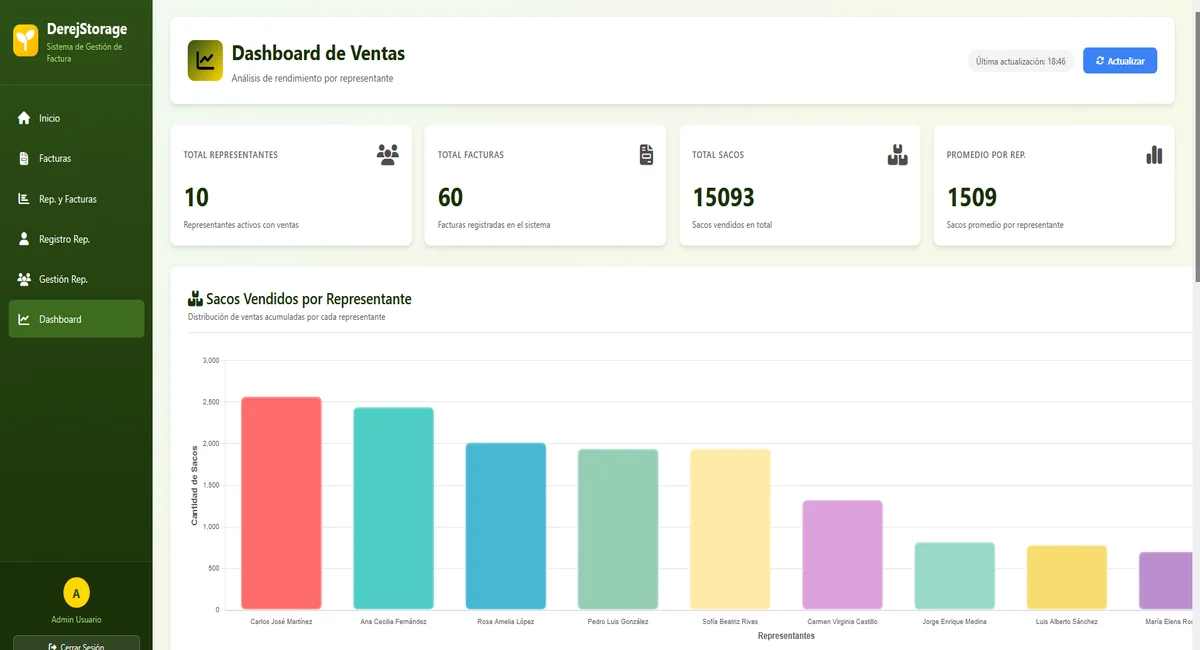Click the Rep. y Facturas chart icon
This screenshot has height=650, width=1200.
tap(24, 198)
